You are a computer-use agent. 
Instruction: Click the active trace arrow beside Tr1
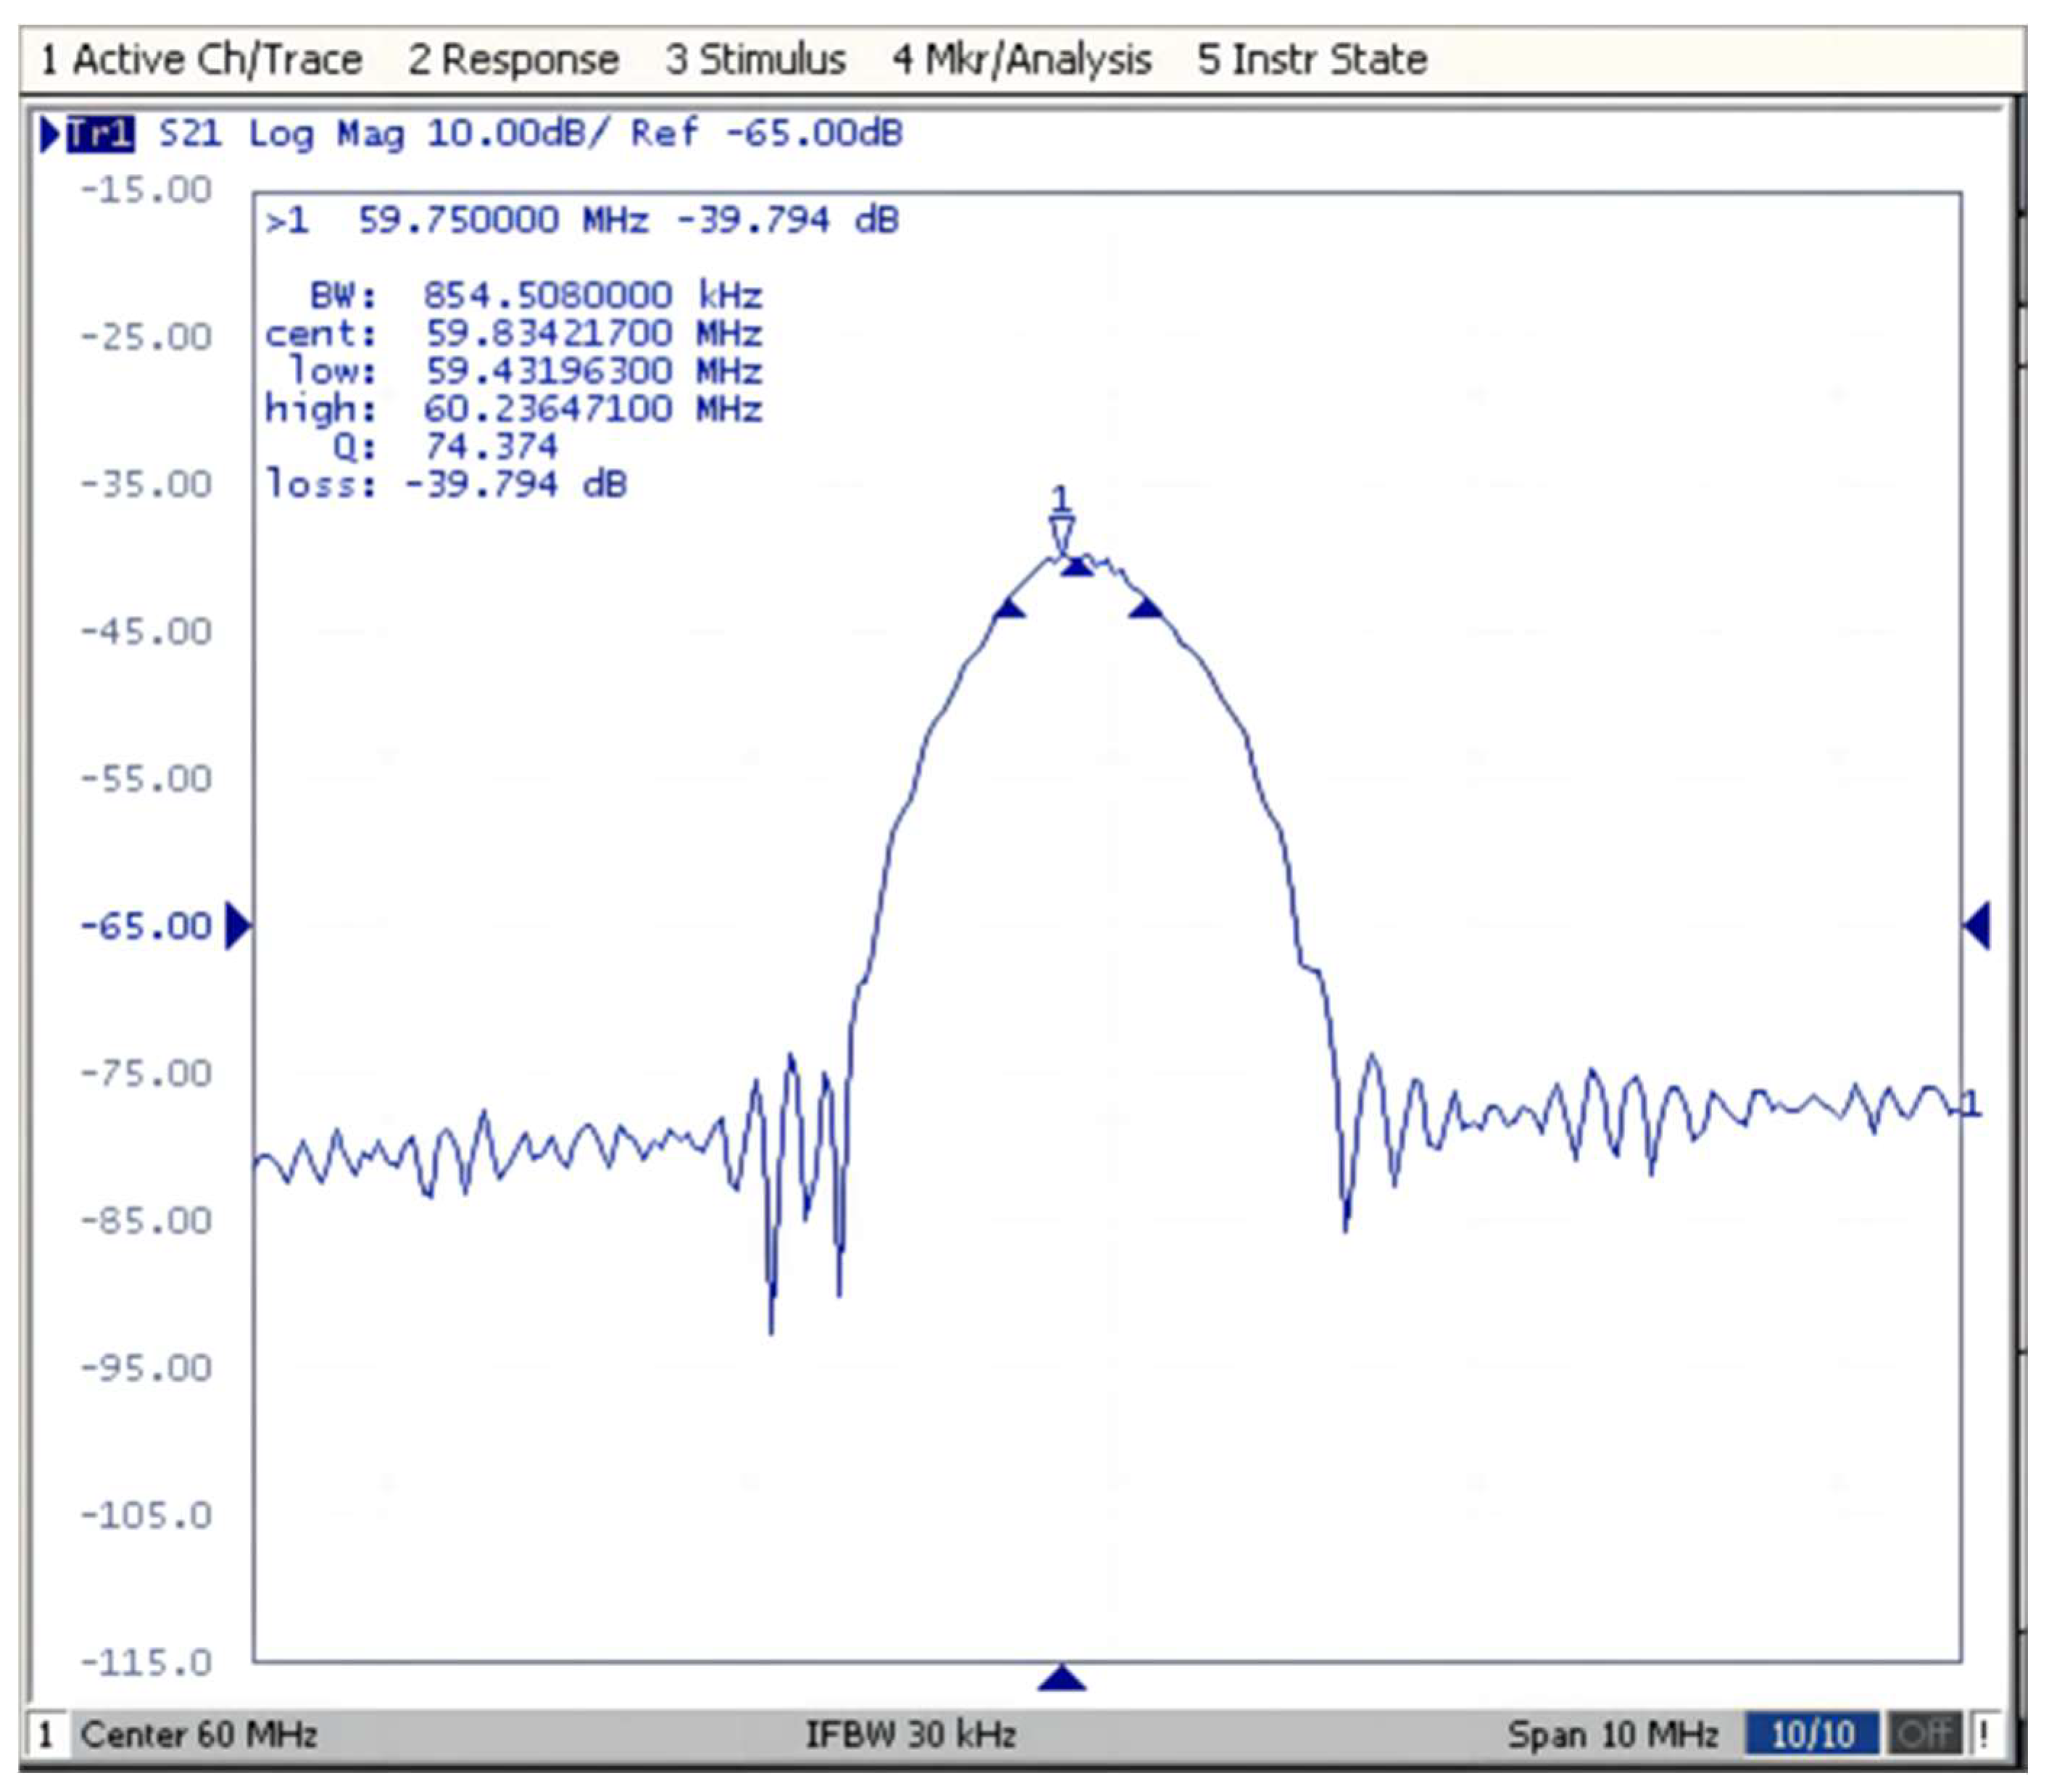(49, 134)
